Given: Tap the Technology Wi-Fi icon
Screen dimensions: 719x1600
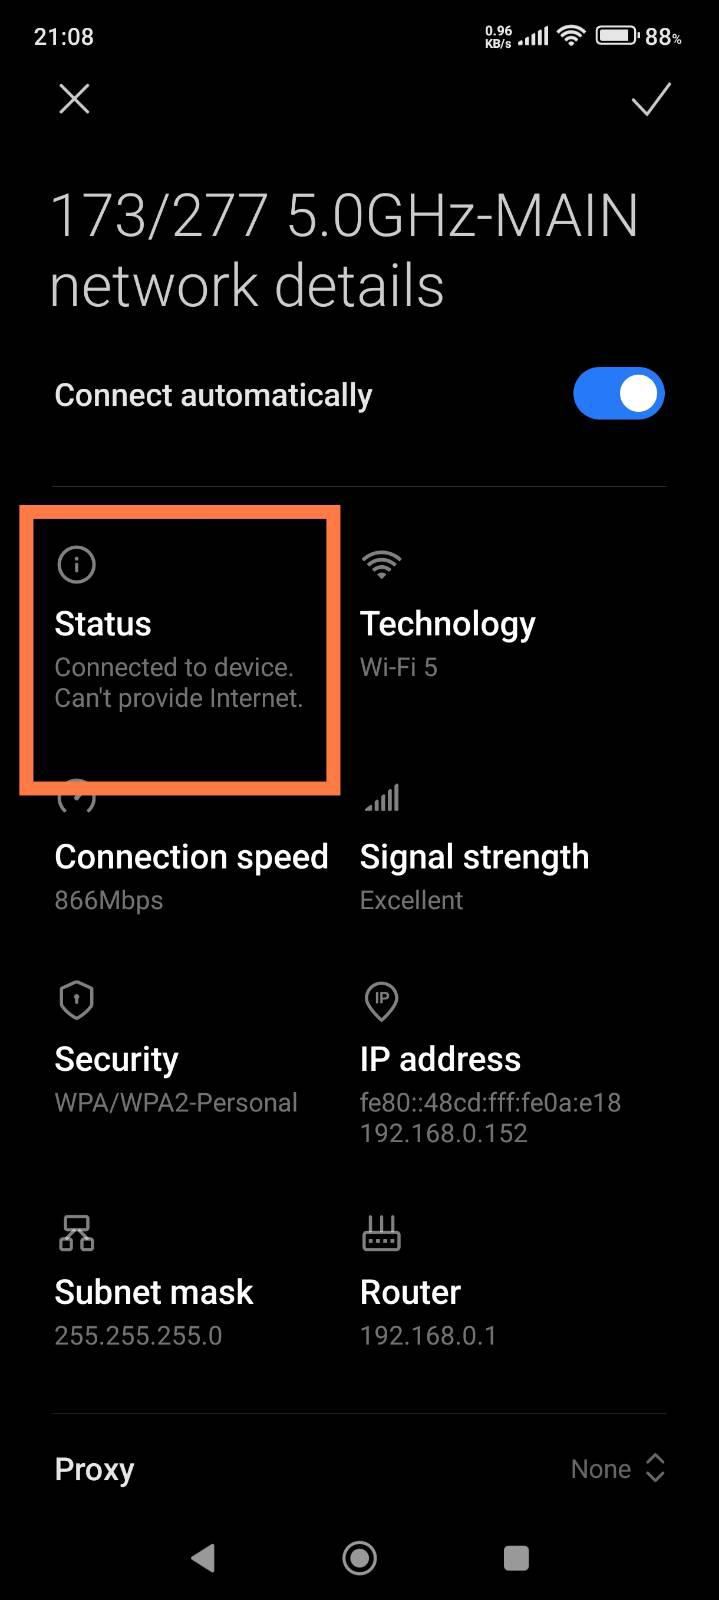Looking at the screenshot, I should pyautogui.click(x=381, y=565).
